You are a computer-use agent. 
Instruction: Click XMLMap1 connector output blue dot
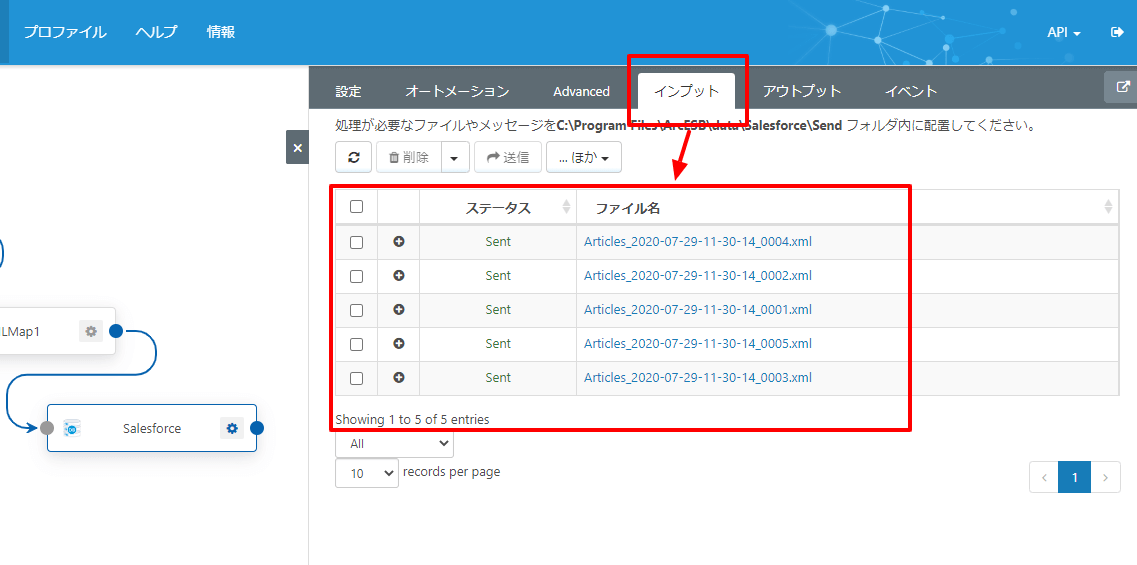click(x=115, y=331)
